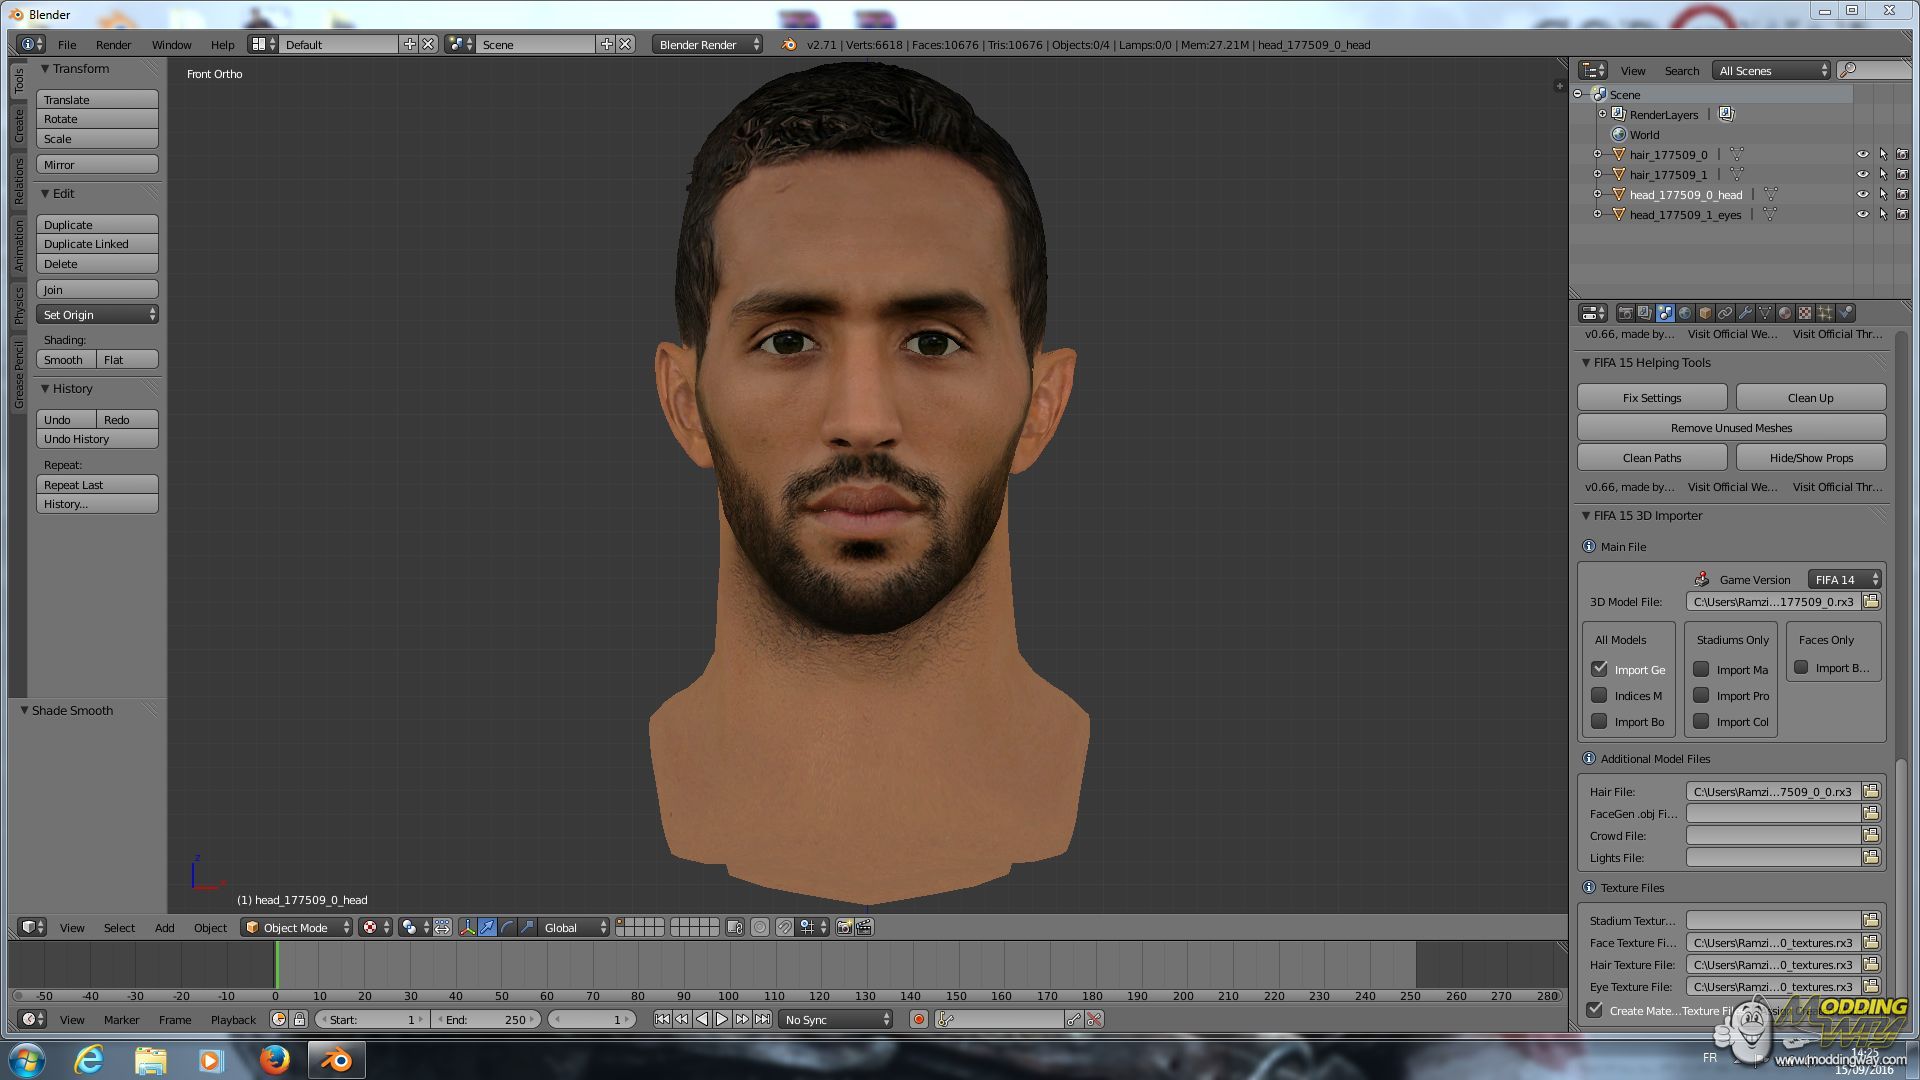Image resolution: width=1920 pixels, height=1080 pixels.
Task: Toggle the 3D manipulator axes icon
Action: point(467,927)
